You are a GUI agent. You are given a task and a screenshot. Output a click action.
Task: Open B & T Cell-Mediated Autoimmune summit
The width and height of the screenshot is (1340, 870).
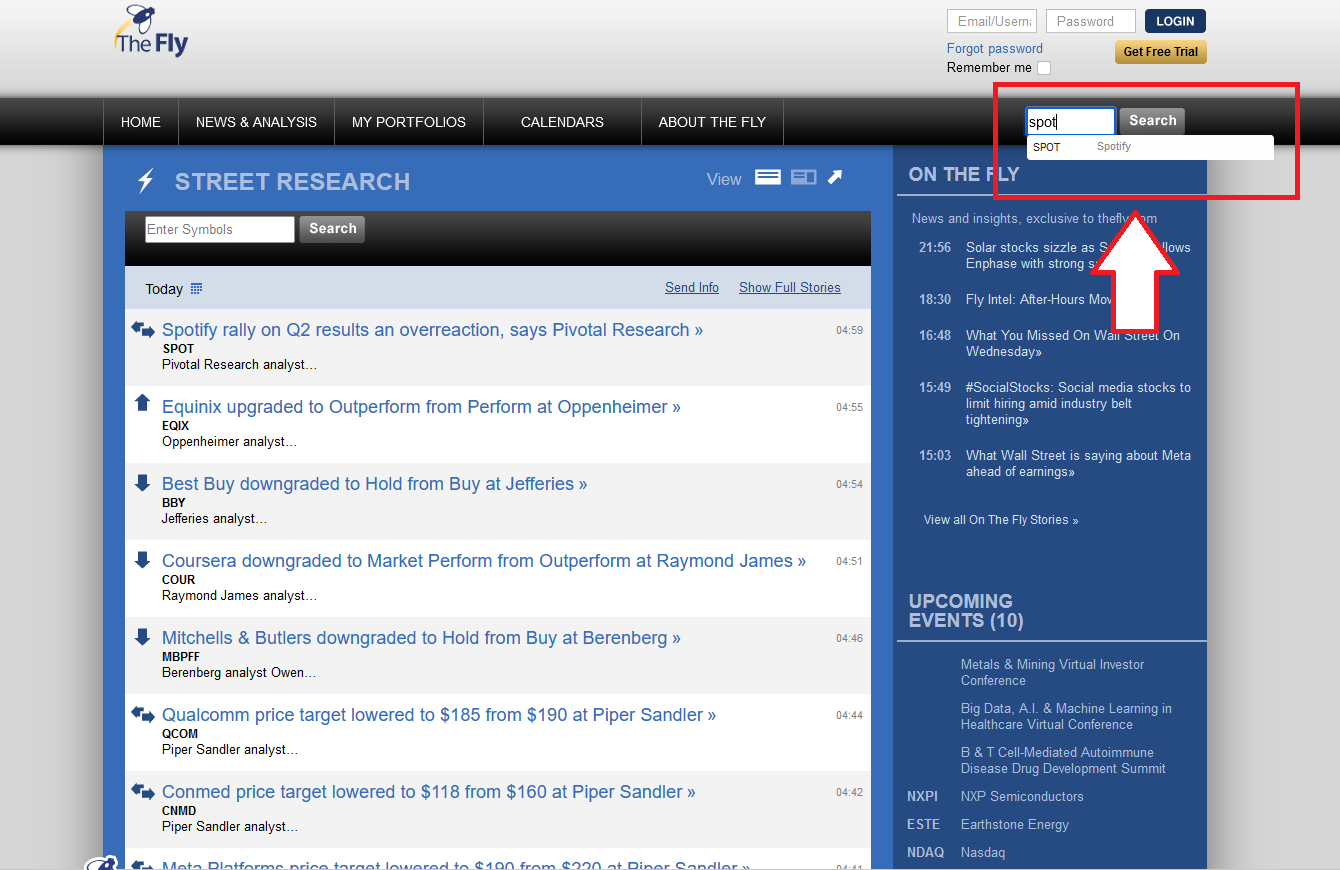pos(1063,760)
